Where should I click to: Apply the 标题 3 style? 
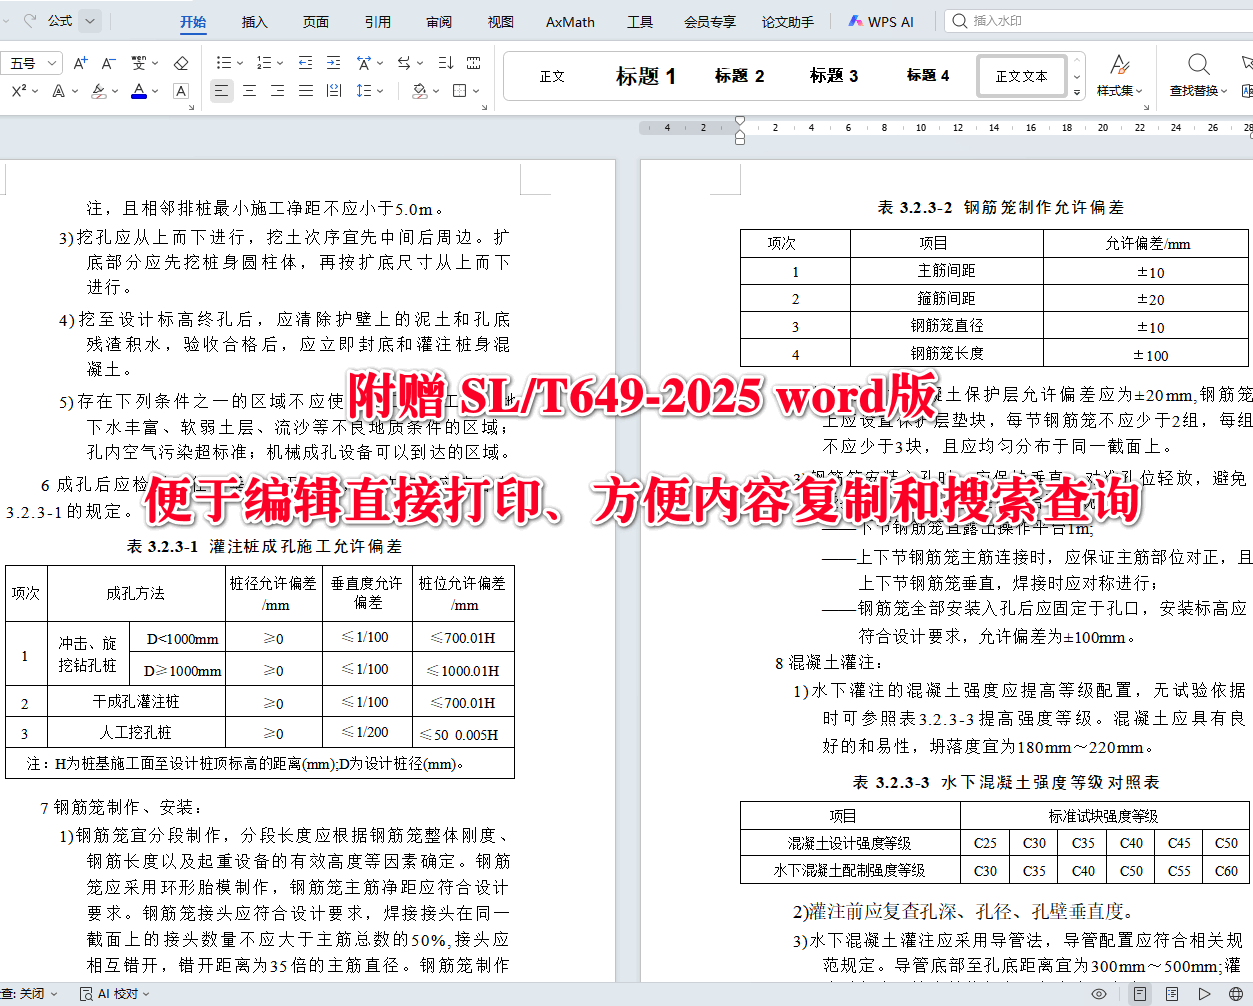point(833,76)
